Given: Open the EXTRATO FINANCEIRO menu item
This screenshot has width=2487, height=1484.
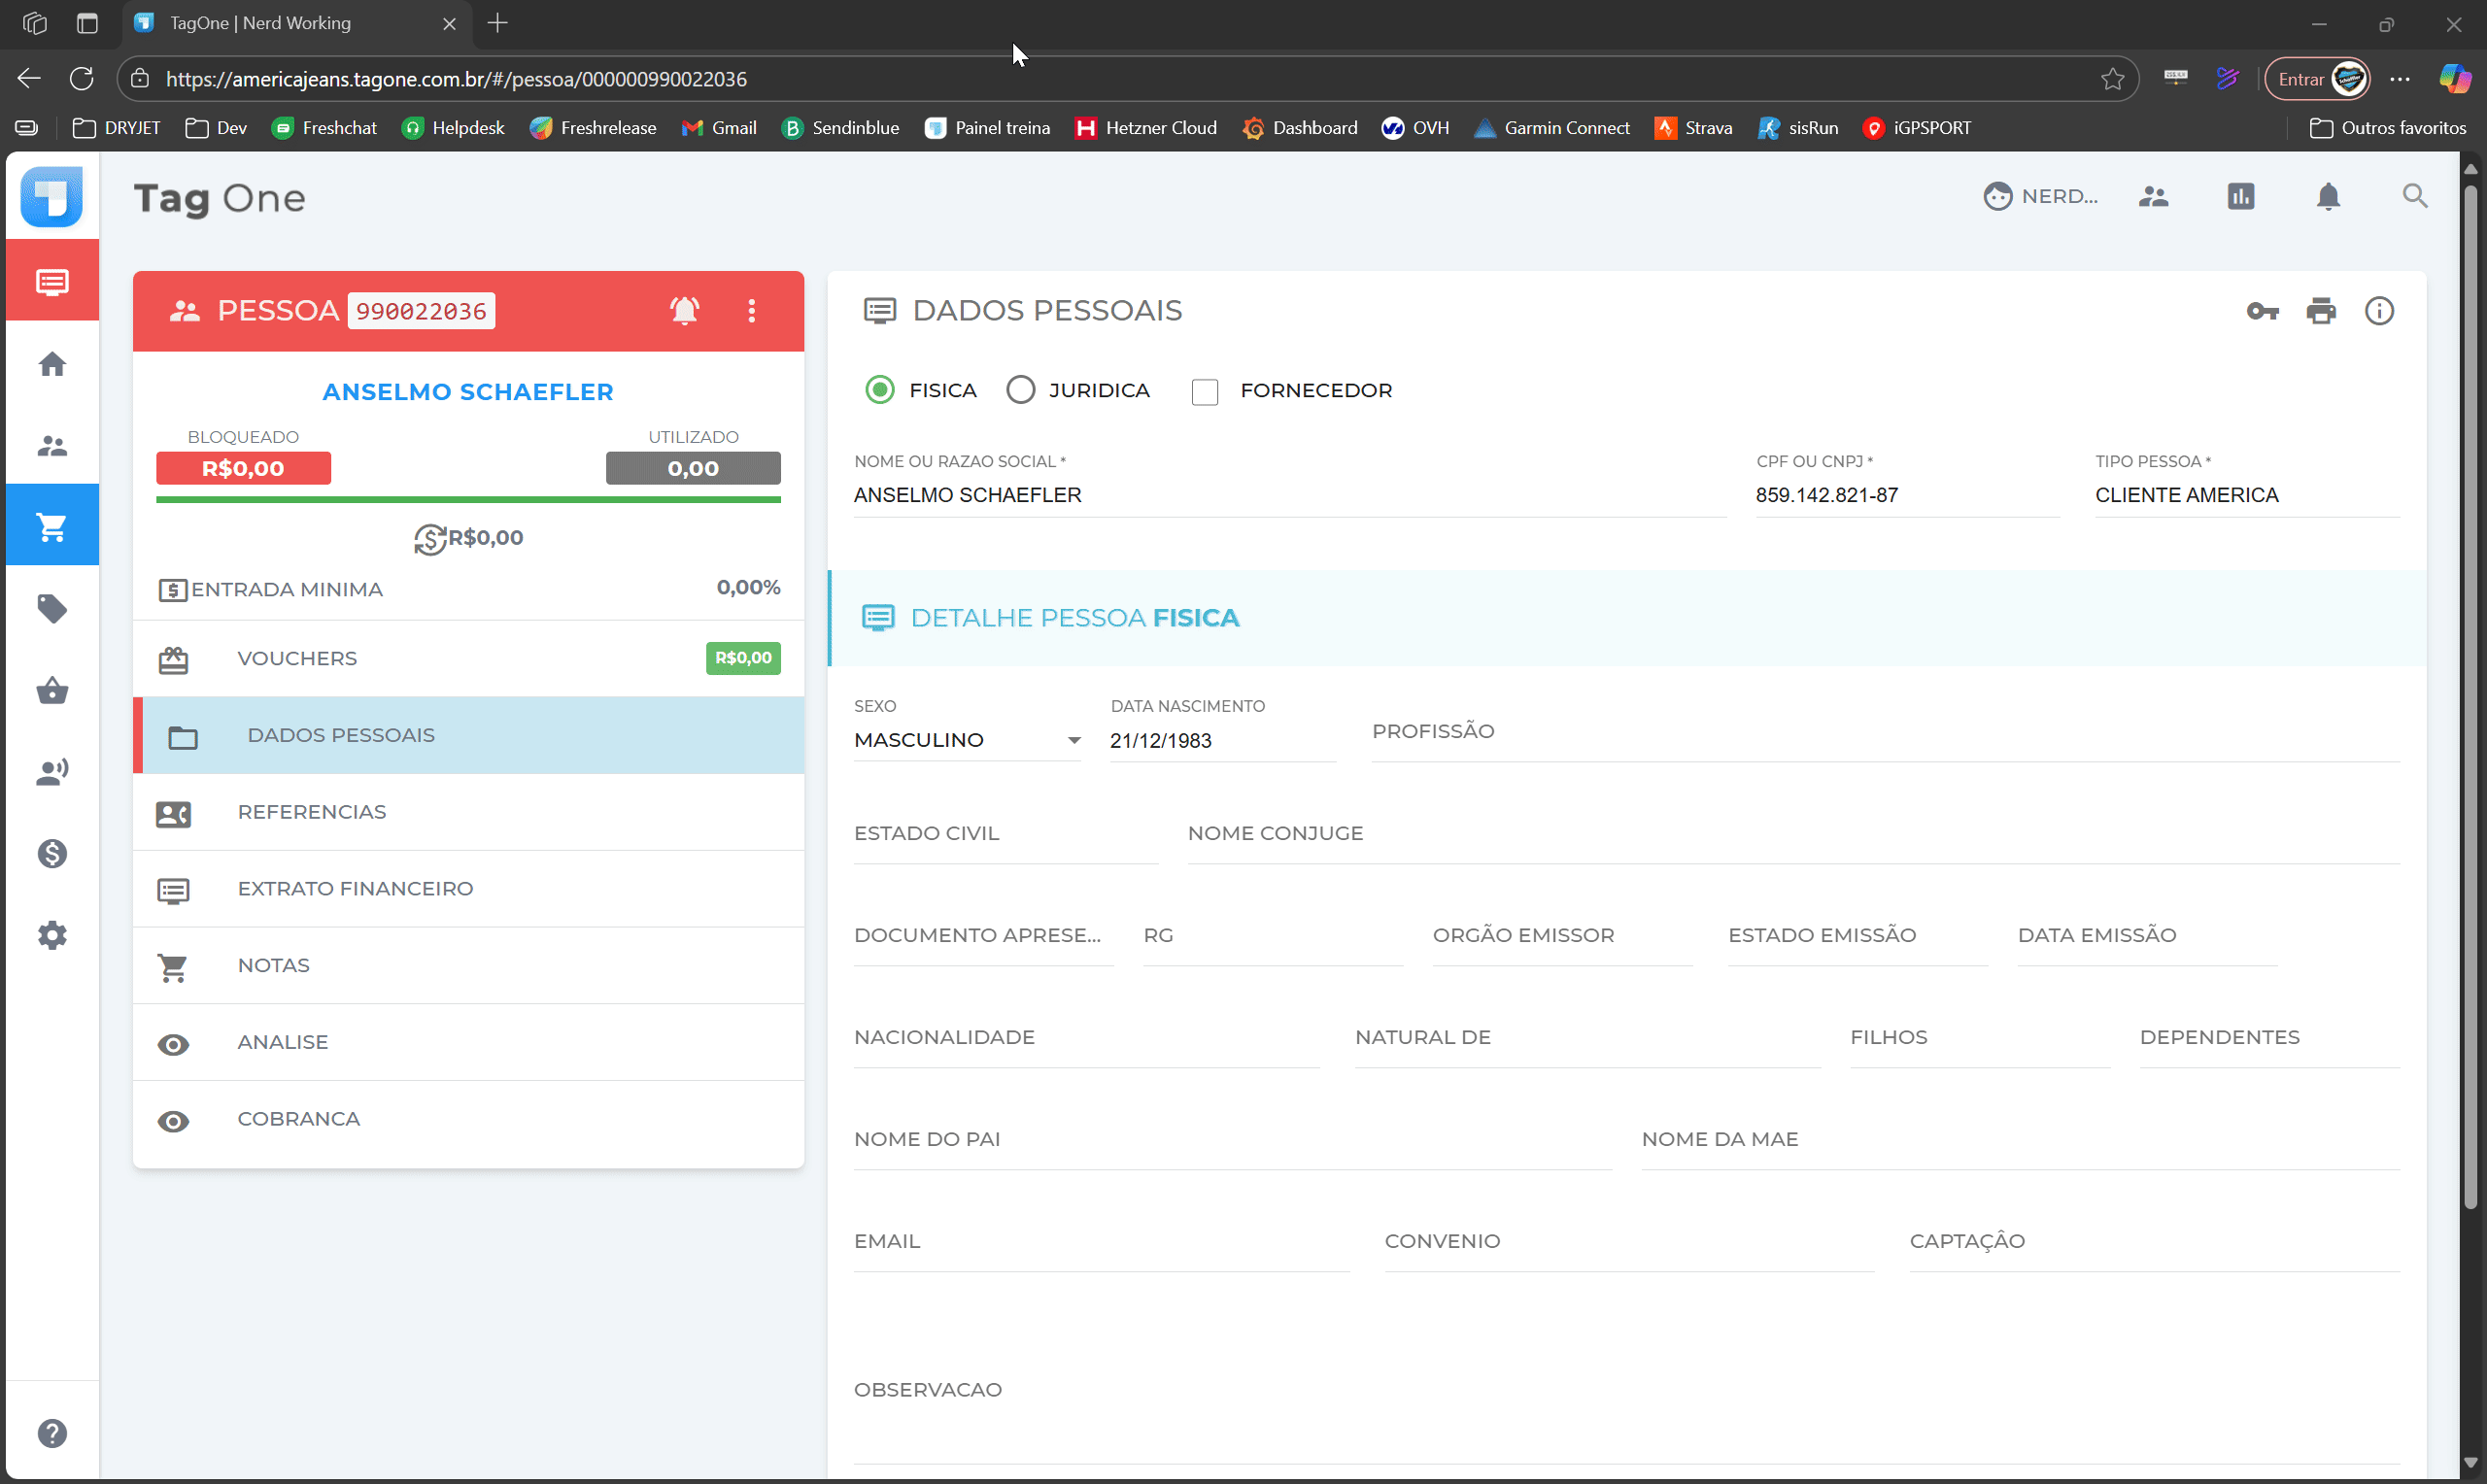Looking at the screenshot, I should 355,889.
